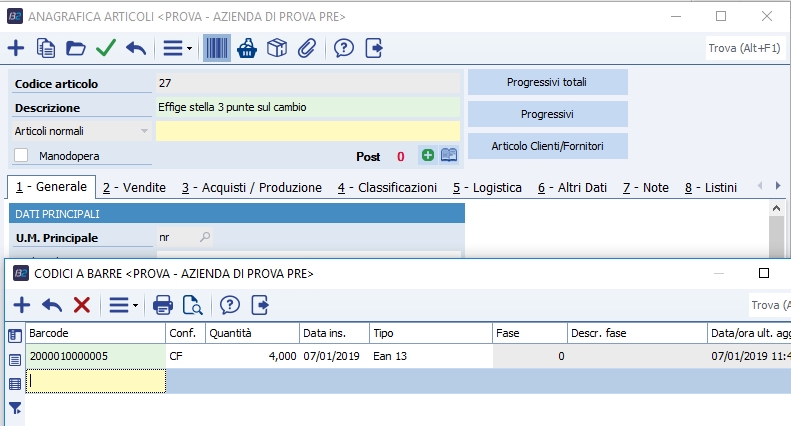Click the Articolo Clienti/Fornitori button
Screen dimensions: 791x426
click(547, 146)
